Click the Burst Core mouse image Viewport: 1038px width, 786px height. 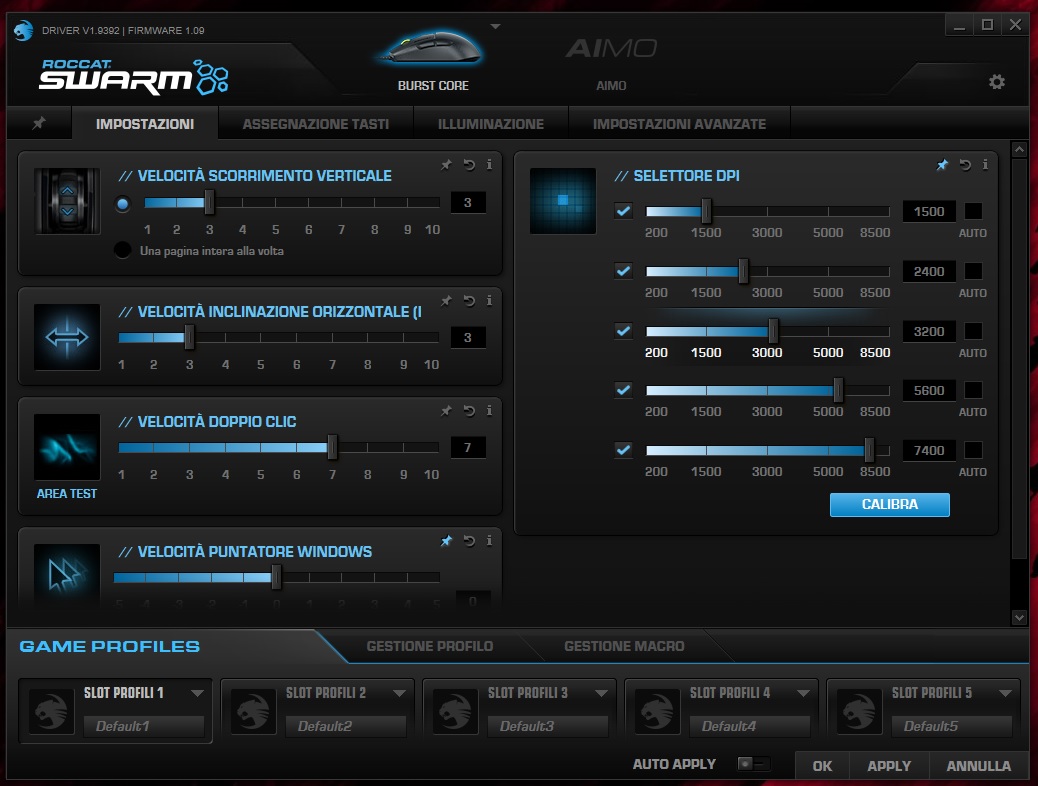[432, 48]
